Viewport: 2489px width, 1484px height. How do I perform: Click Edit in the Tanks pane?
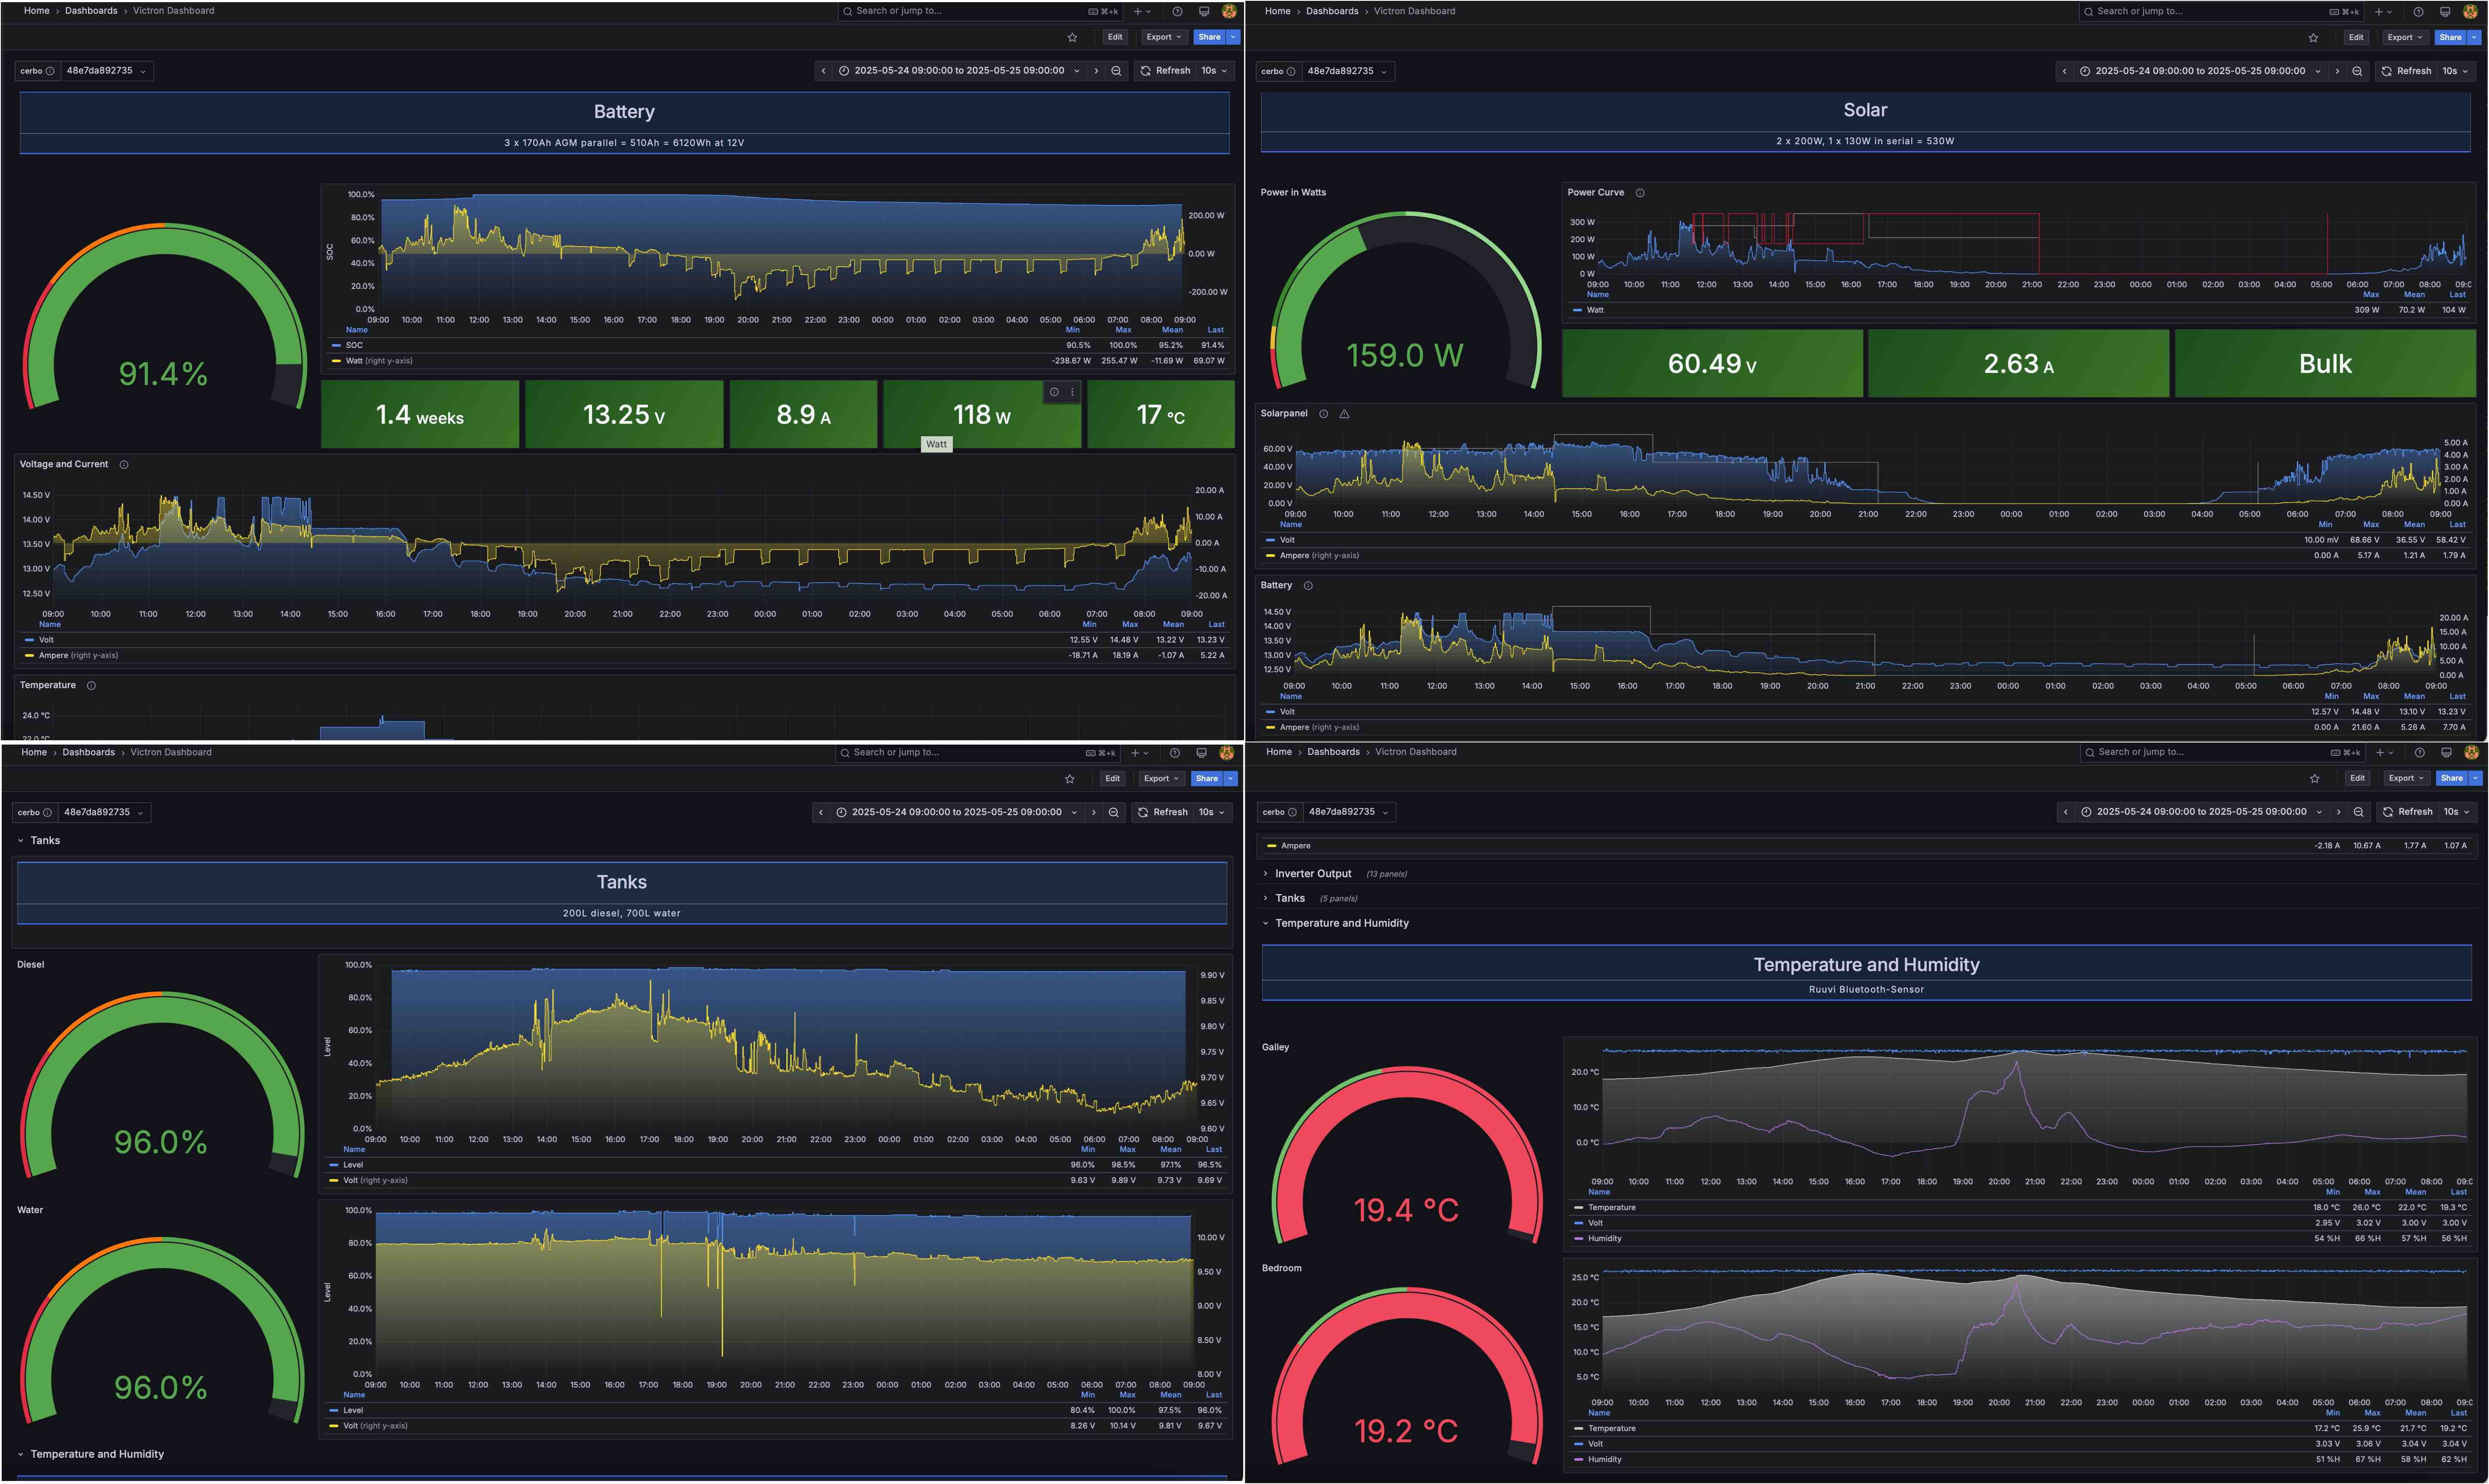pos(1112,779)
